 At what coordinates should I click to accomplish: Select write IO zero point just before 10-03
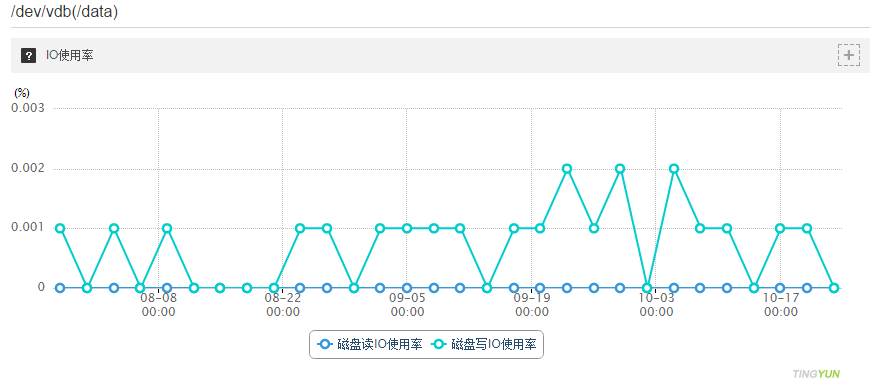647,288
